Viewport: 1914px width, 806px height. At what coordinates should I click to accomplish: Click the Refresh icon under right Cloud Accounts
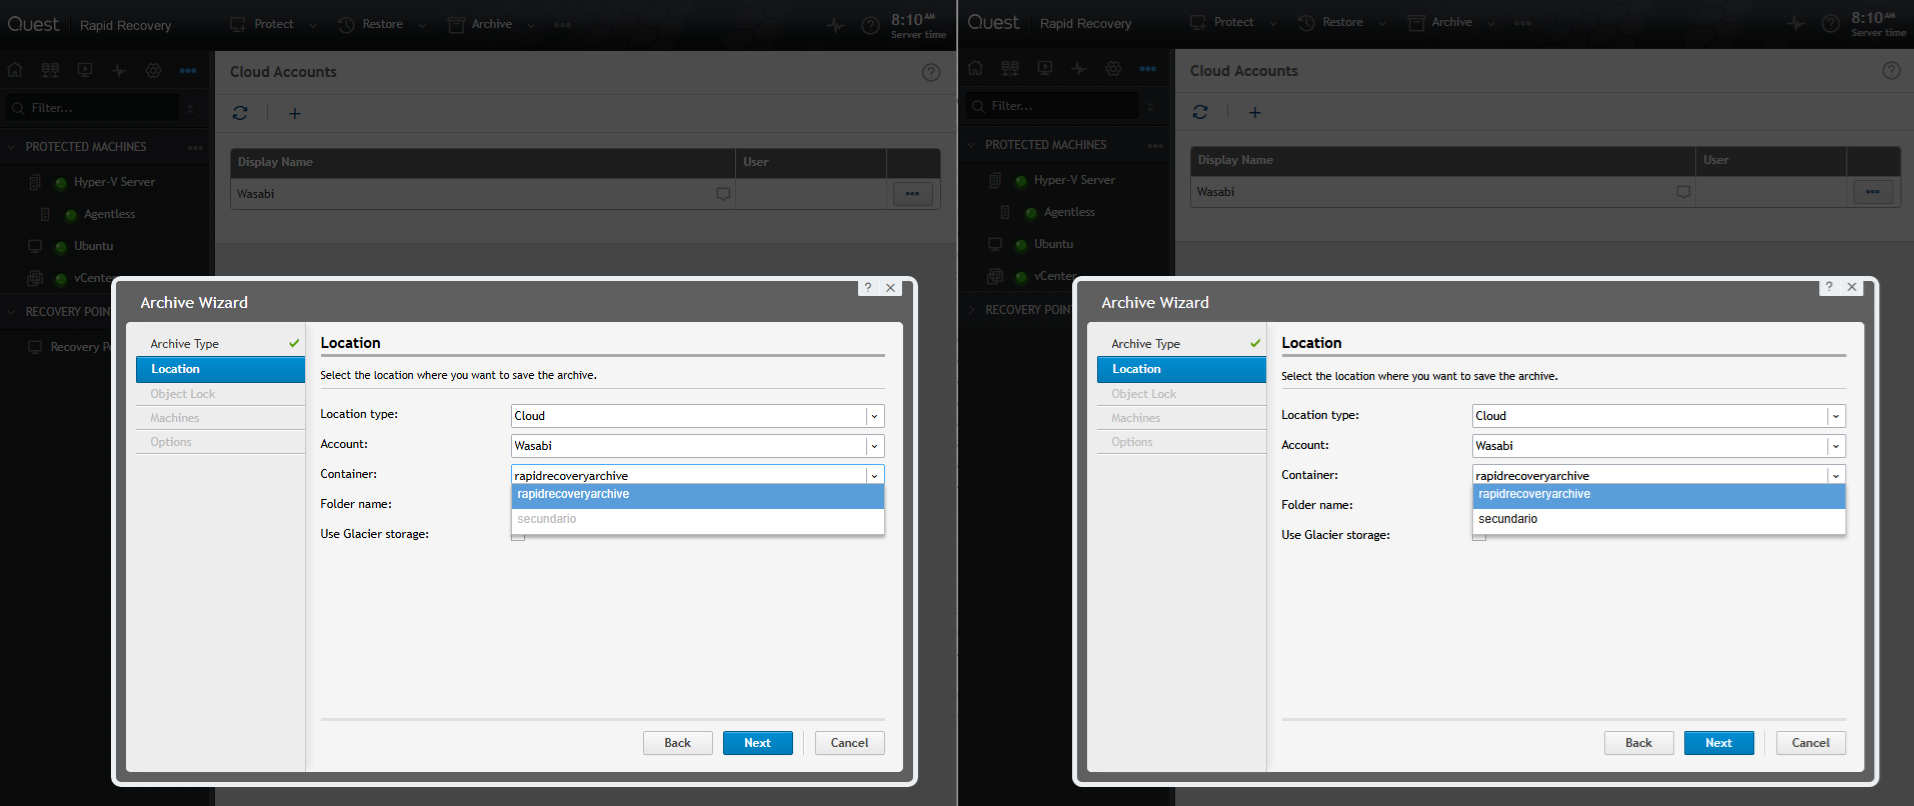click(x=1200, y=112)
